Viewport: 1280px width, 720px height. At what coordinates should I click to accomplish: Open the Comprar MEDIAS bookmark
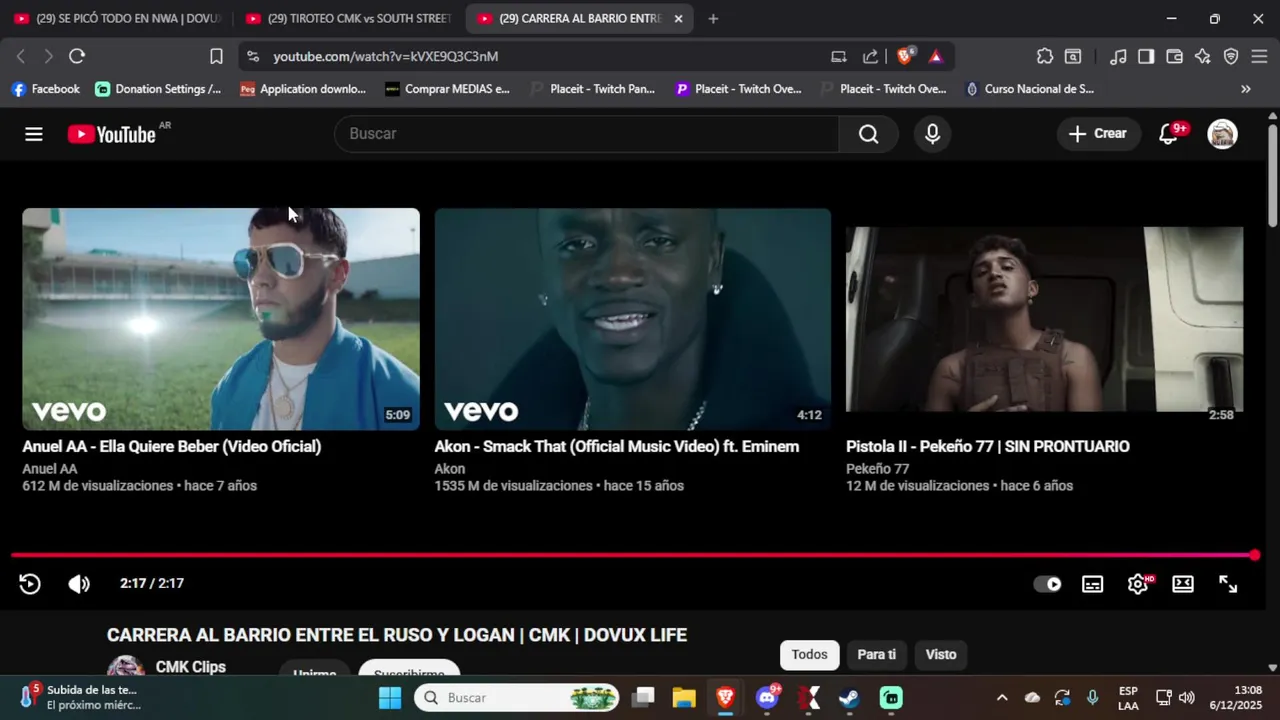448,89
